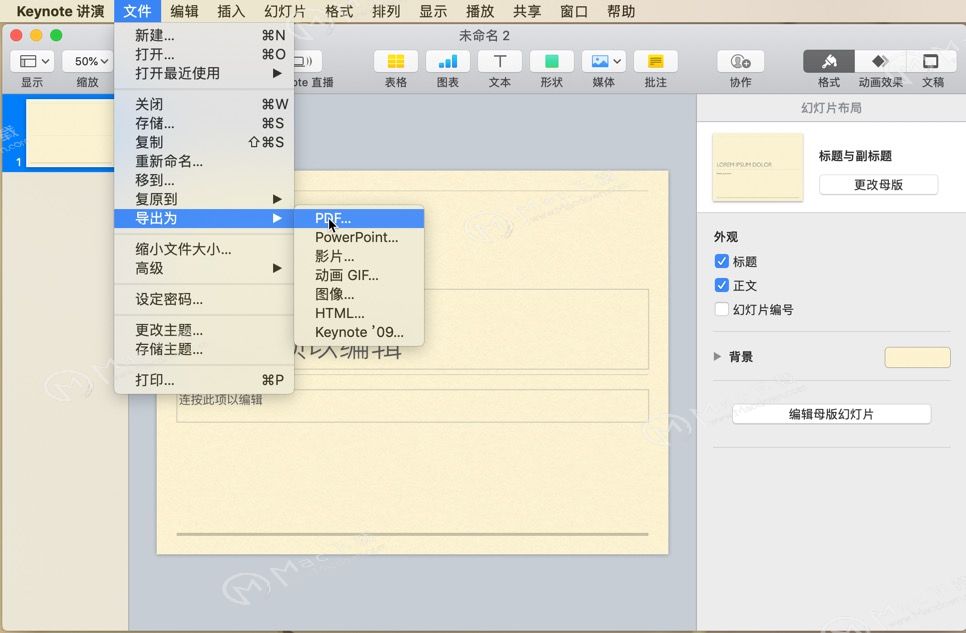Export as 影片... movie
This screenshot has height=633, width=966.
click(x=359, y=256)
